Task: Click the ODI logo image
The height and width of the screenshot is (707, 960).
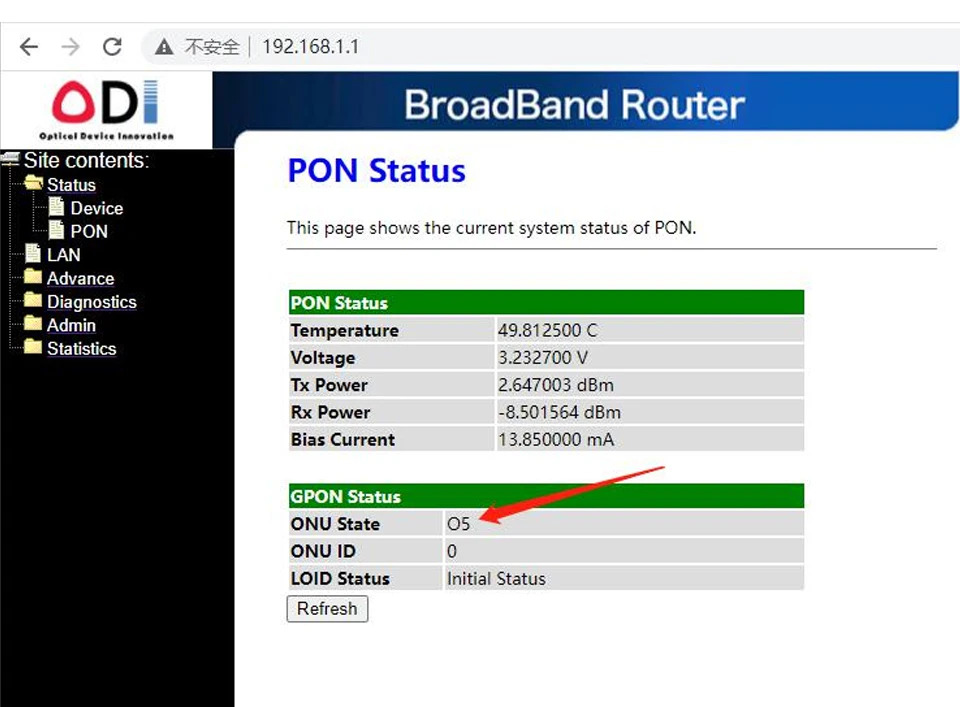Action: pyautogui.click(x=106, y=109)
